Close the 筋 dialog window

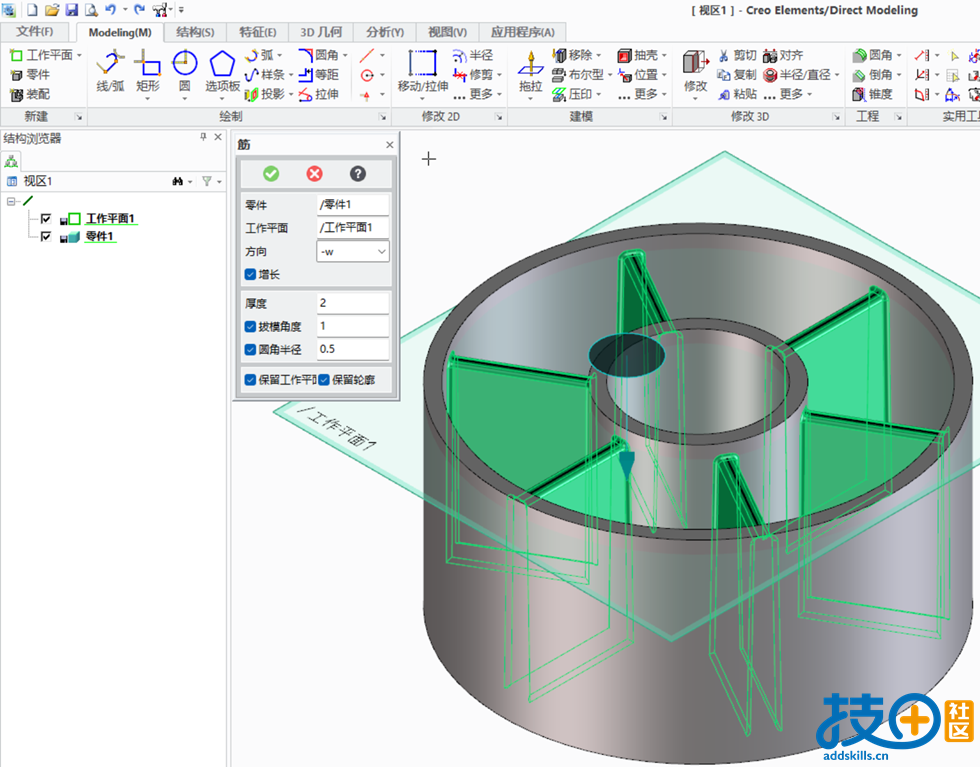[x=389, y=145]
